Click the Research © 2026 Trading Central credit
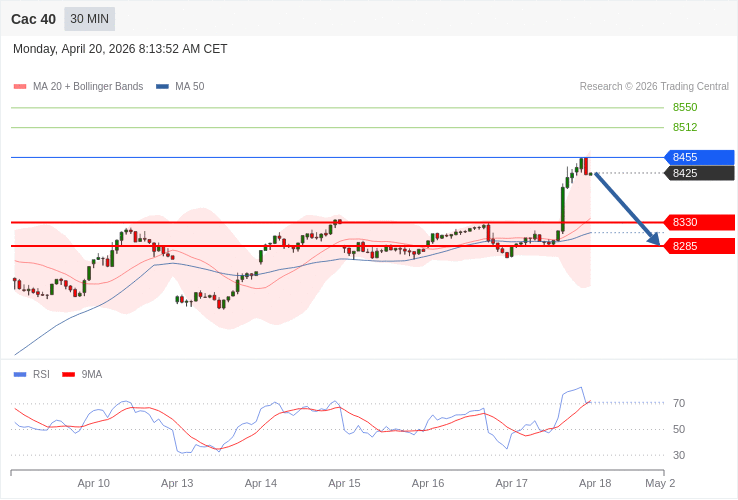This screenshot has height=500, width=738. (x=654, y=87)
